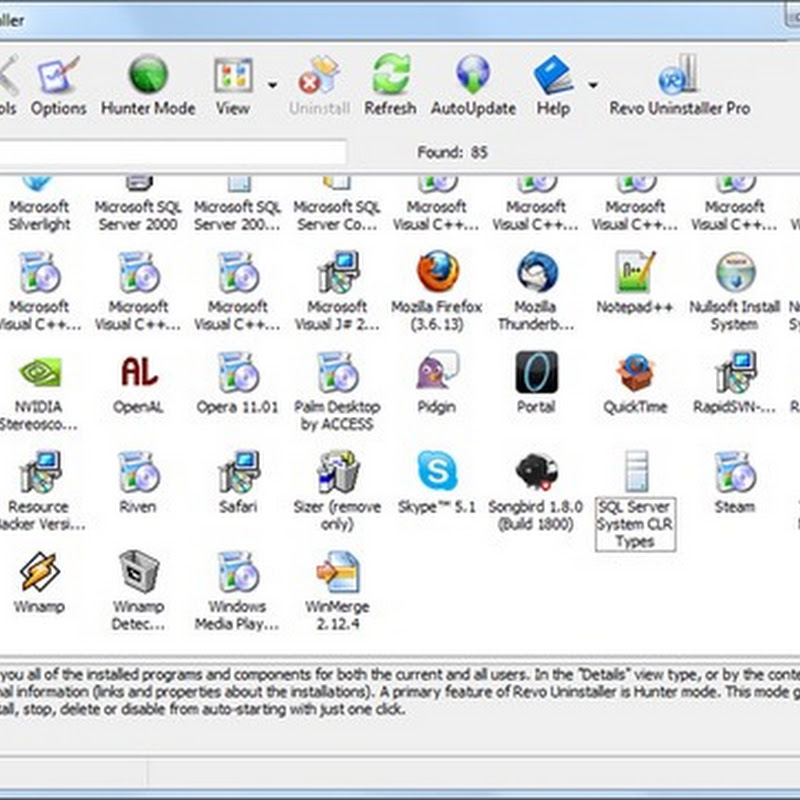Expand the Help dropdown arrow
The height and width of the screenshot is (800, 800).
[593, 85]
